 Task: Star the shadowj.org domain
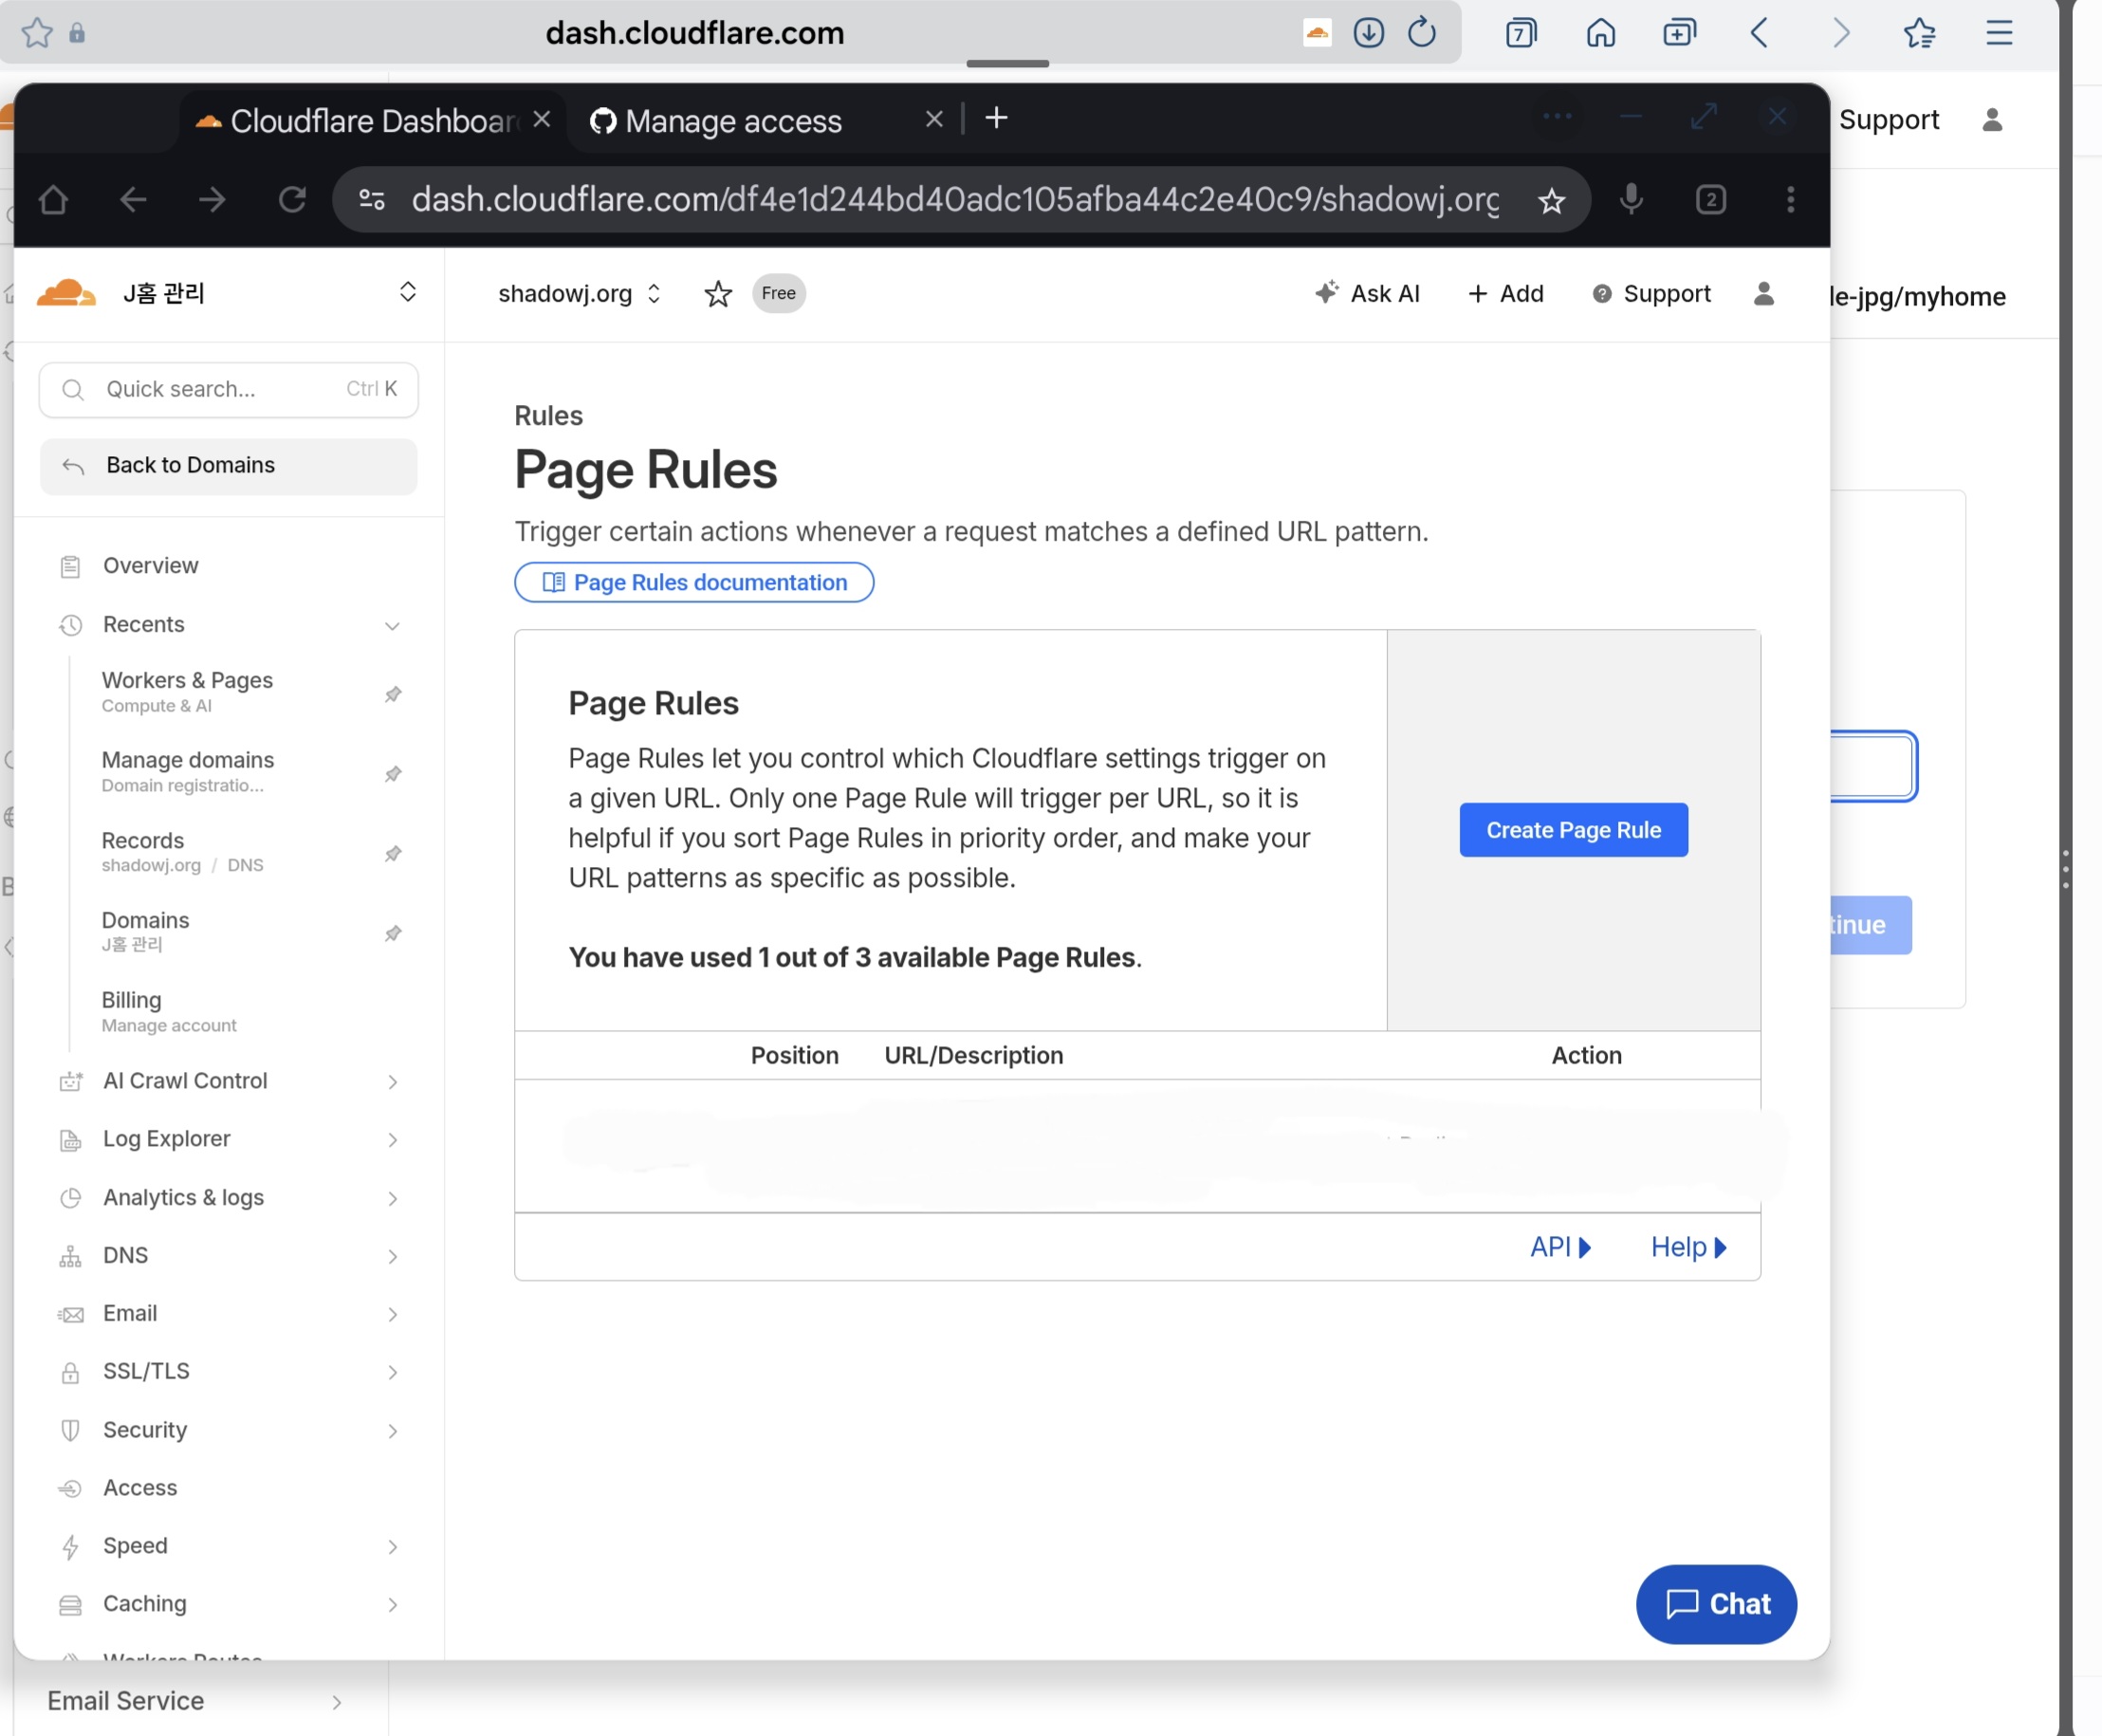(717, 294)
